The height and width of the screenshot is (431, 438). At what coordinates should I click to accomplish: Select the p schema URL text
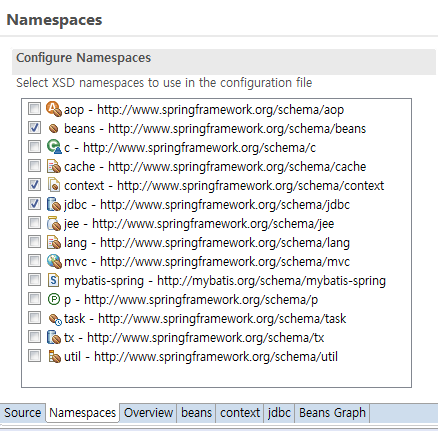201,300
